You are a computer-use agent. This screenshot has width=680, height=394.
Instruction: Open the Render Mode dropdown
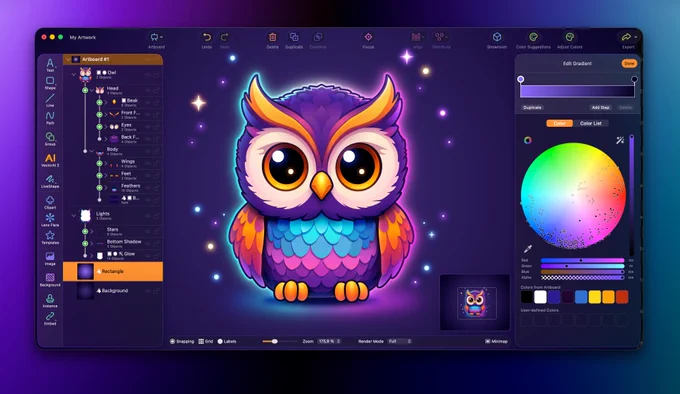click(x=399, y=342)
